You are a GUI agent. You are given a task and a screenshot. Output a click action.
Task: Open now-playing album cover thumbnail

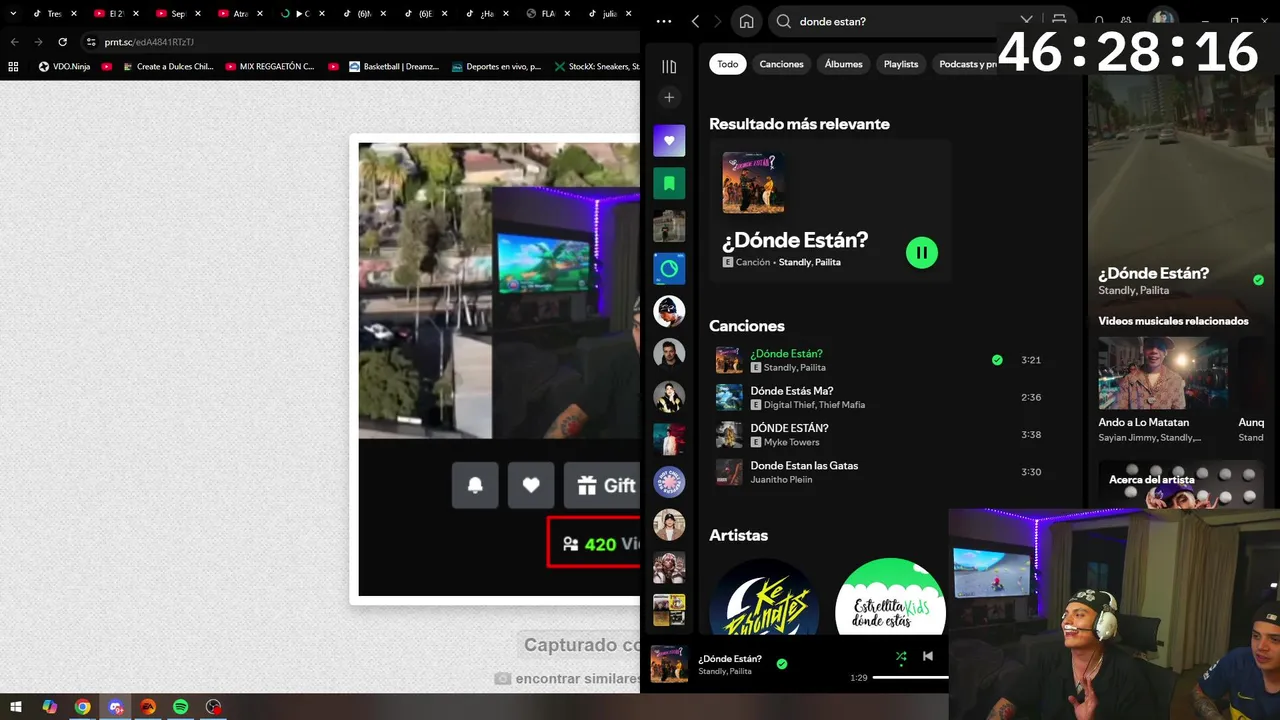pyautogui.click(x=669, y=664)
